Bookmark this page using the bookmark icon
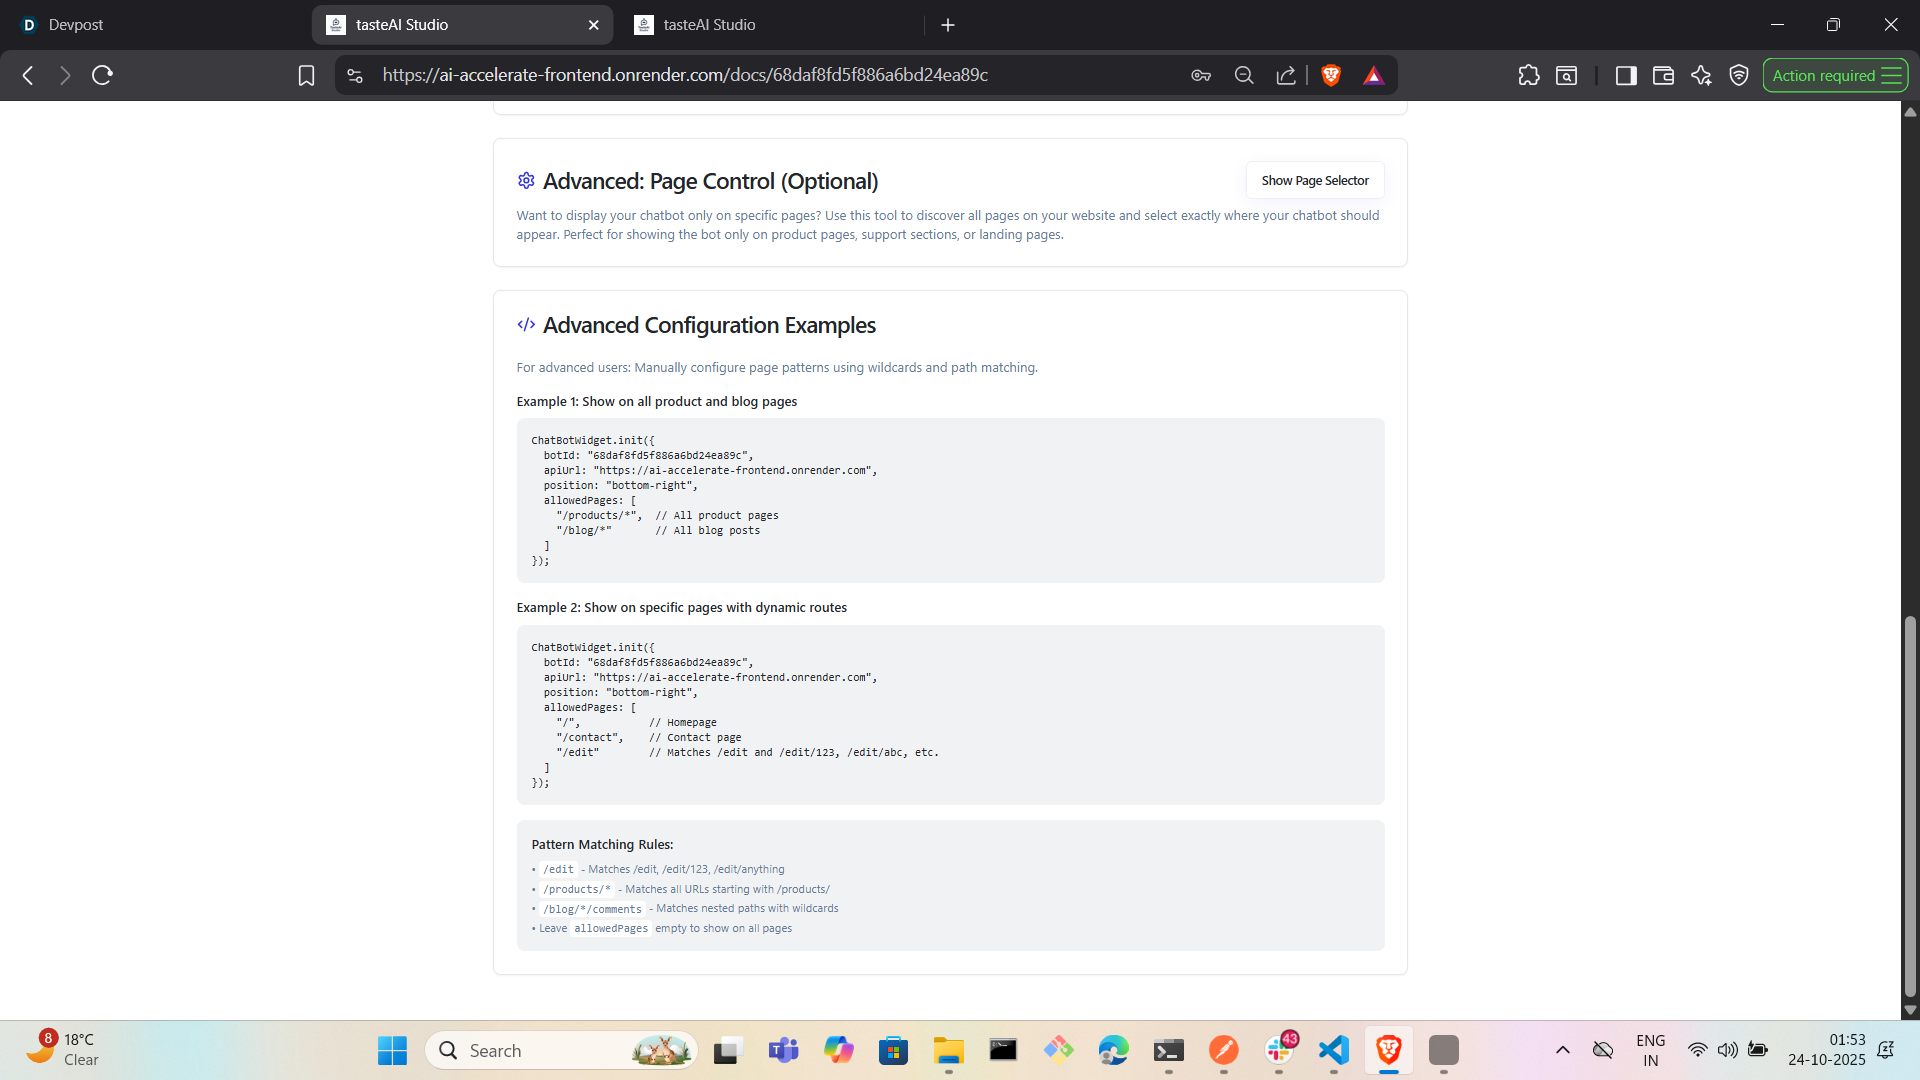This screenshot has height=1080, width=1920. click(306, 75)
